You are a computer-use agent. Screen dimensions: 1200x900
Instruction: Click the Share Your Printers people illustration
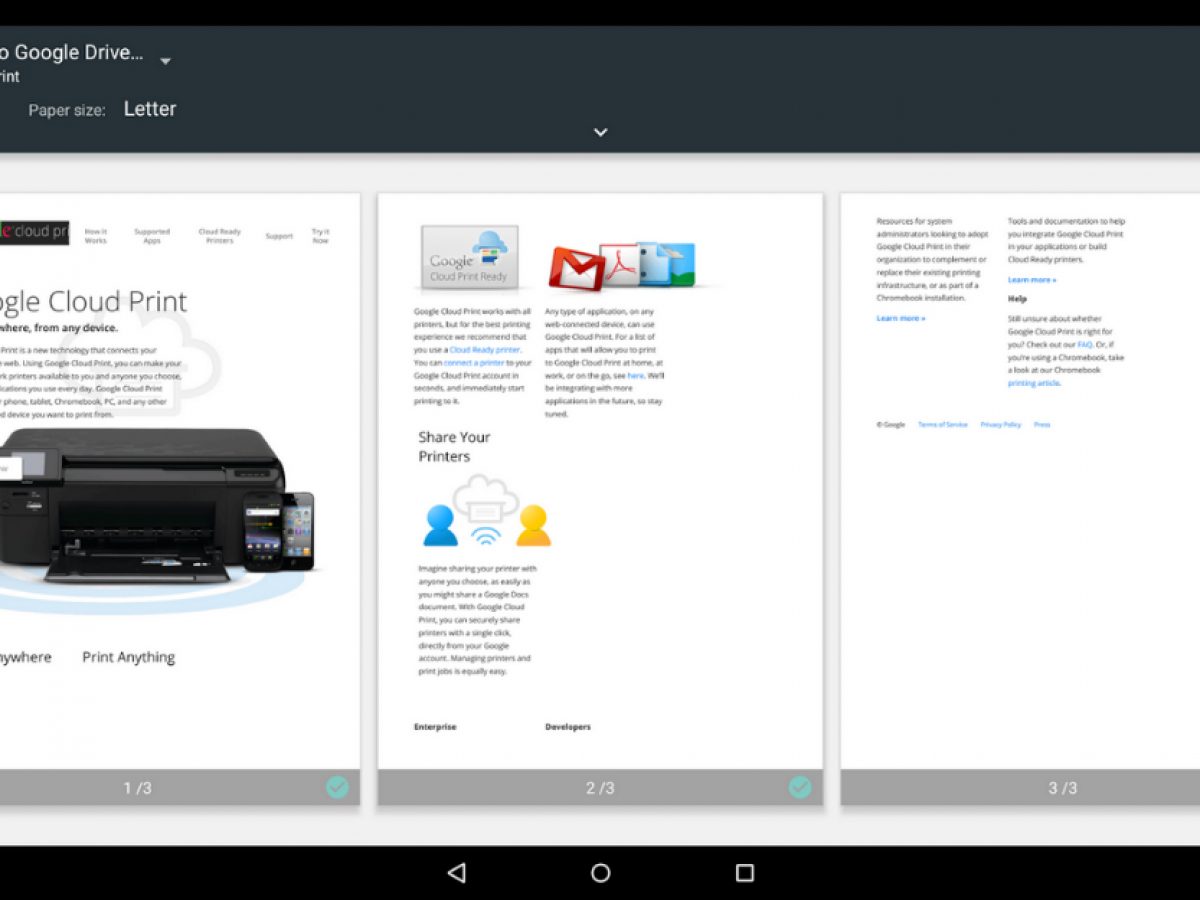486,513
